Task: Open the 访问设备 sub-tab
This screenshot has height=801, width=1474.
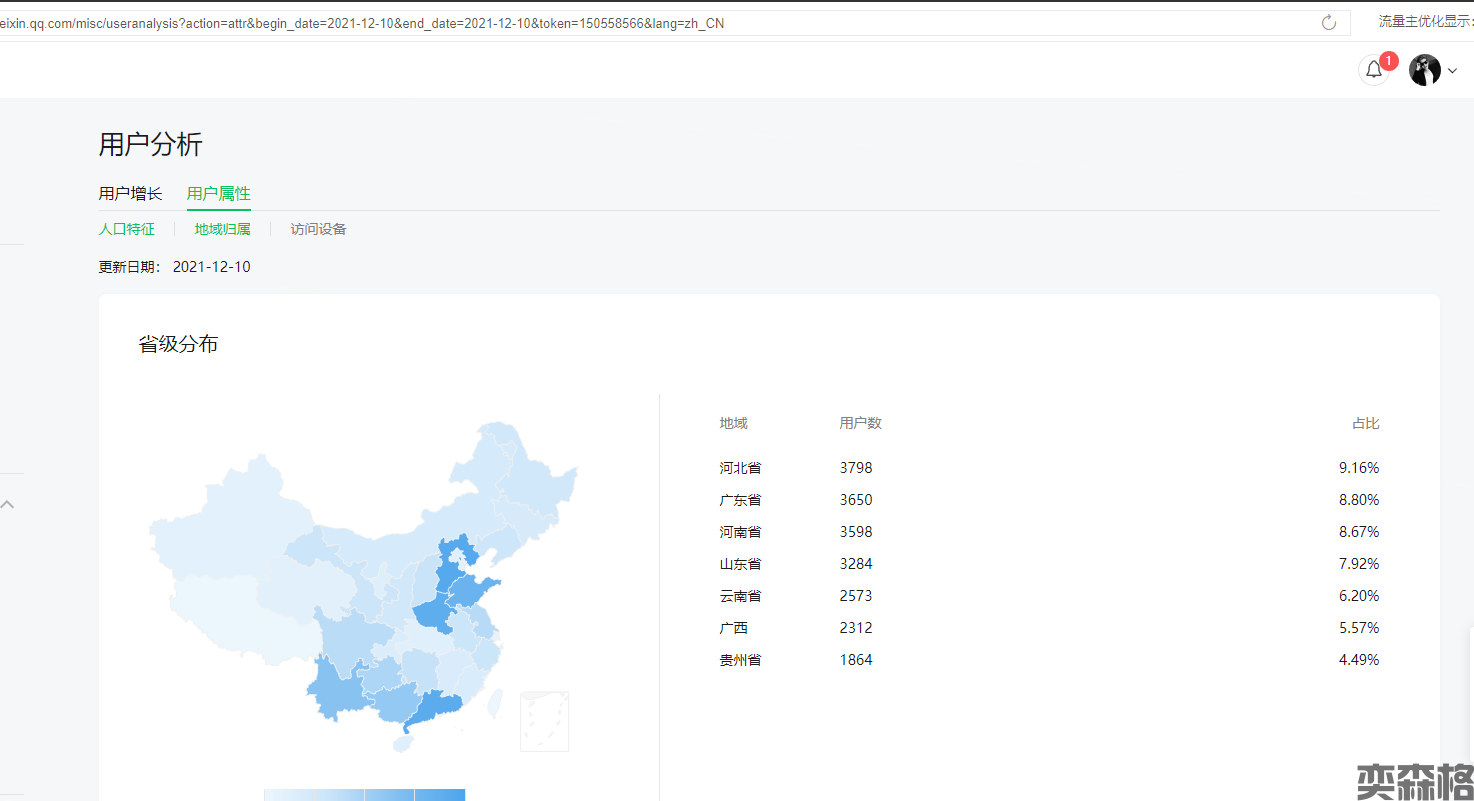Action: pyautogui.click(x=318, y=229)
